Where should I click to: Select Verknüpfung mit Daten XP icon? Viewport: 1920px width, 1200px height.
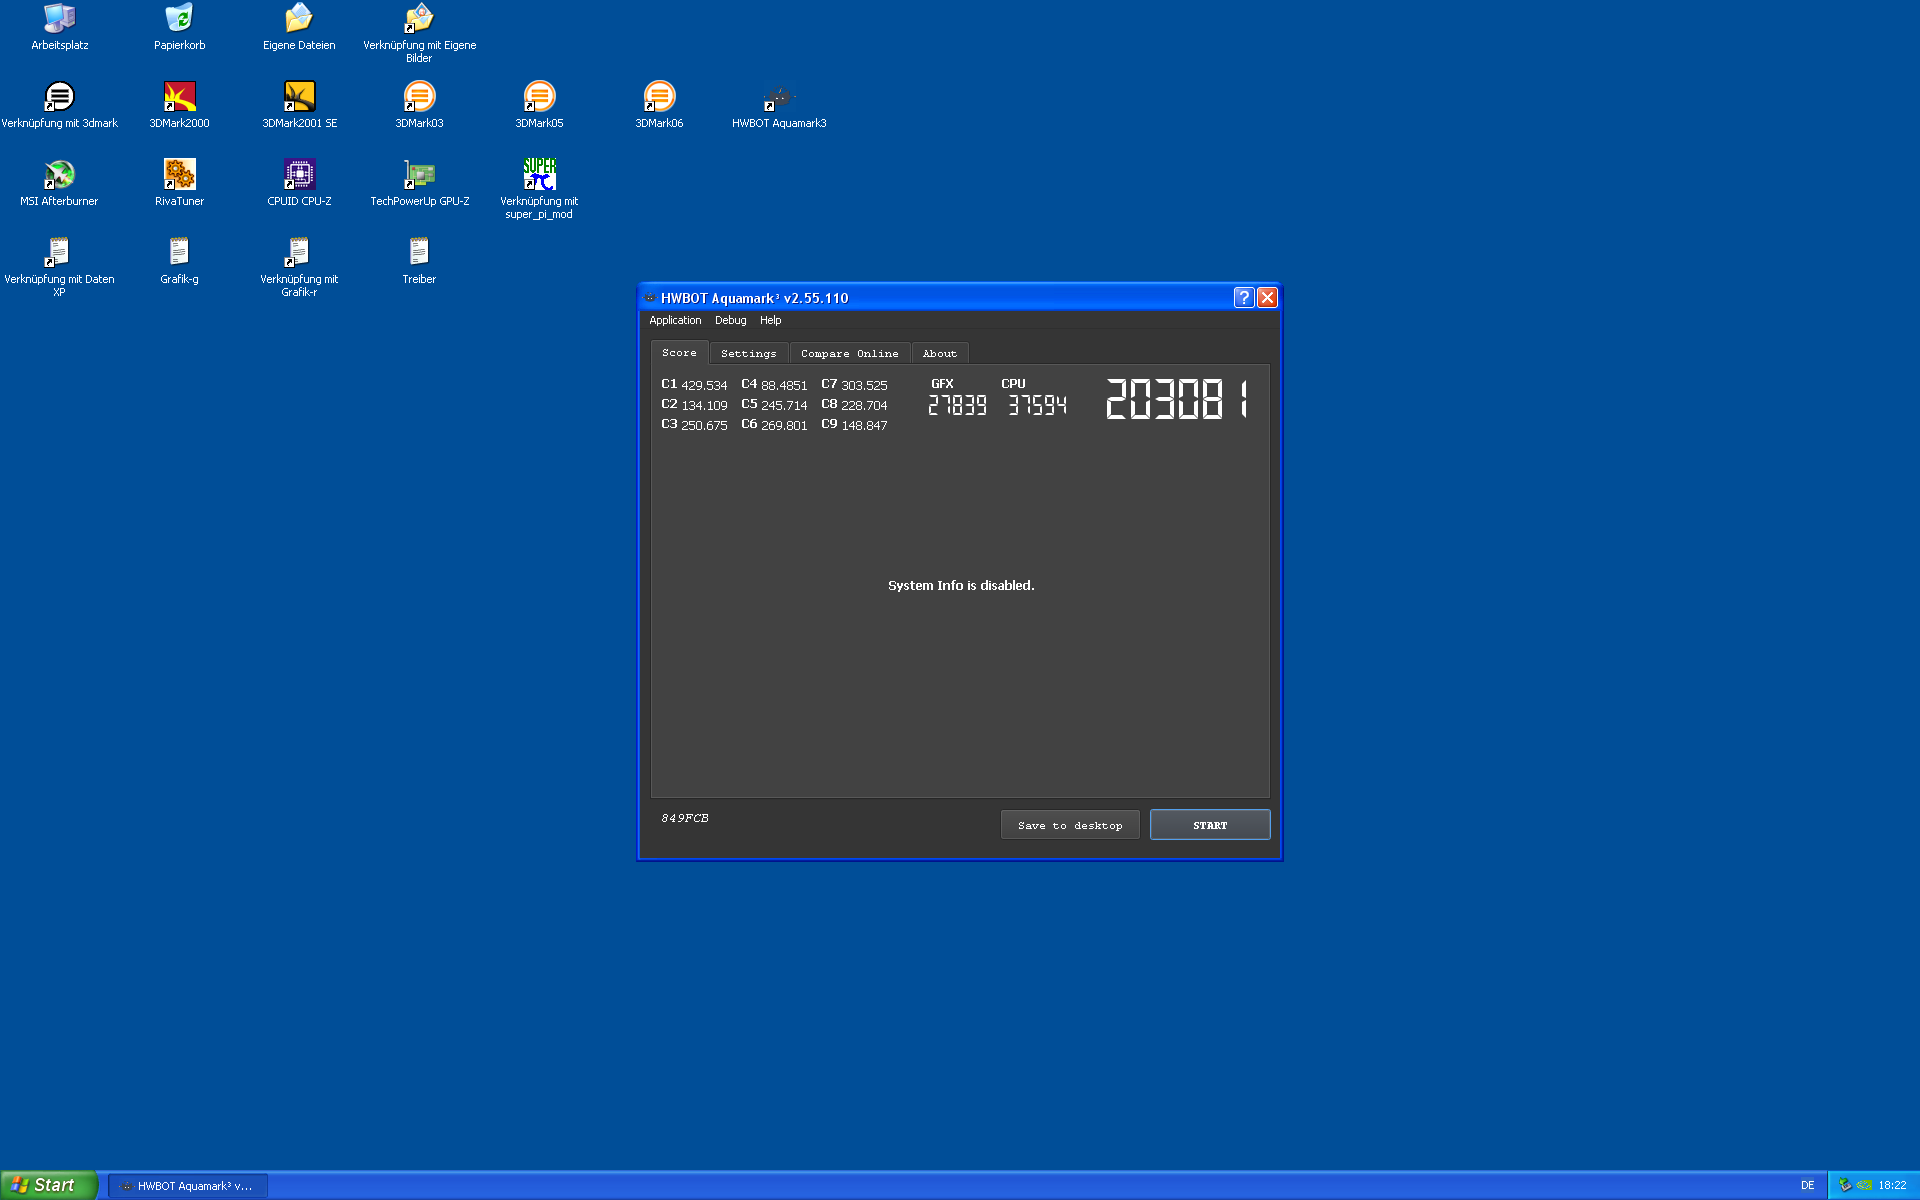(60, 267)
